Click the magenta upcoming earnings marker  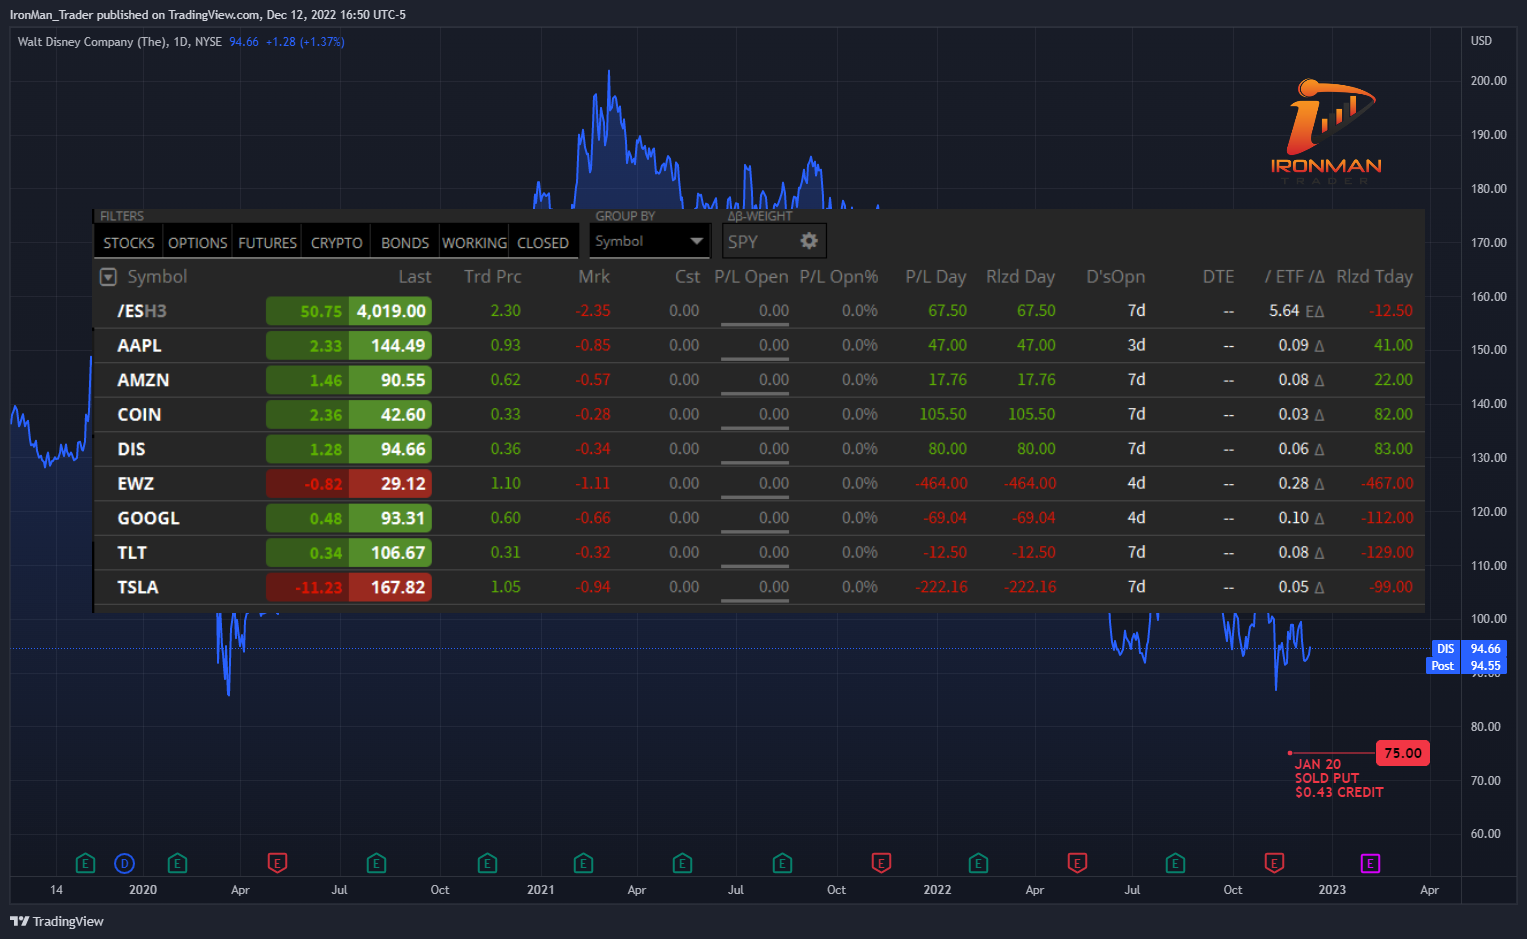click(1370, 863)
